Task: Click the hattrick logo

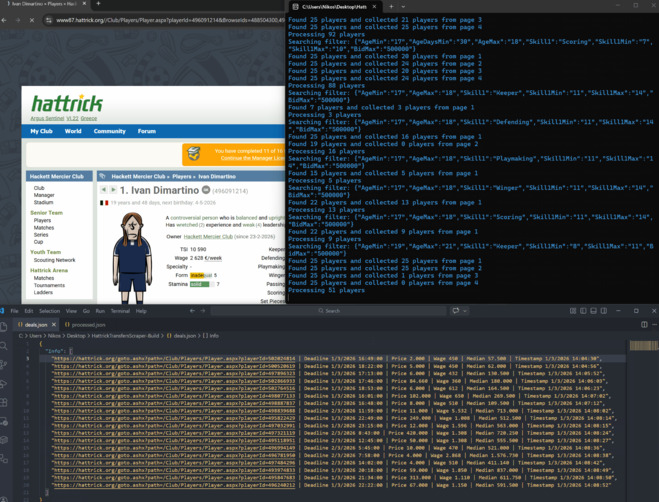Action: 67,103
